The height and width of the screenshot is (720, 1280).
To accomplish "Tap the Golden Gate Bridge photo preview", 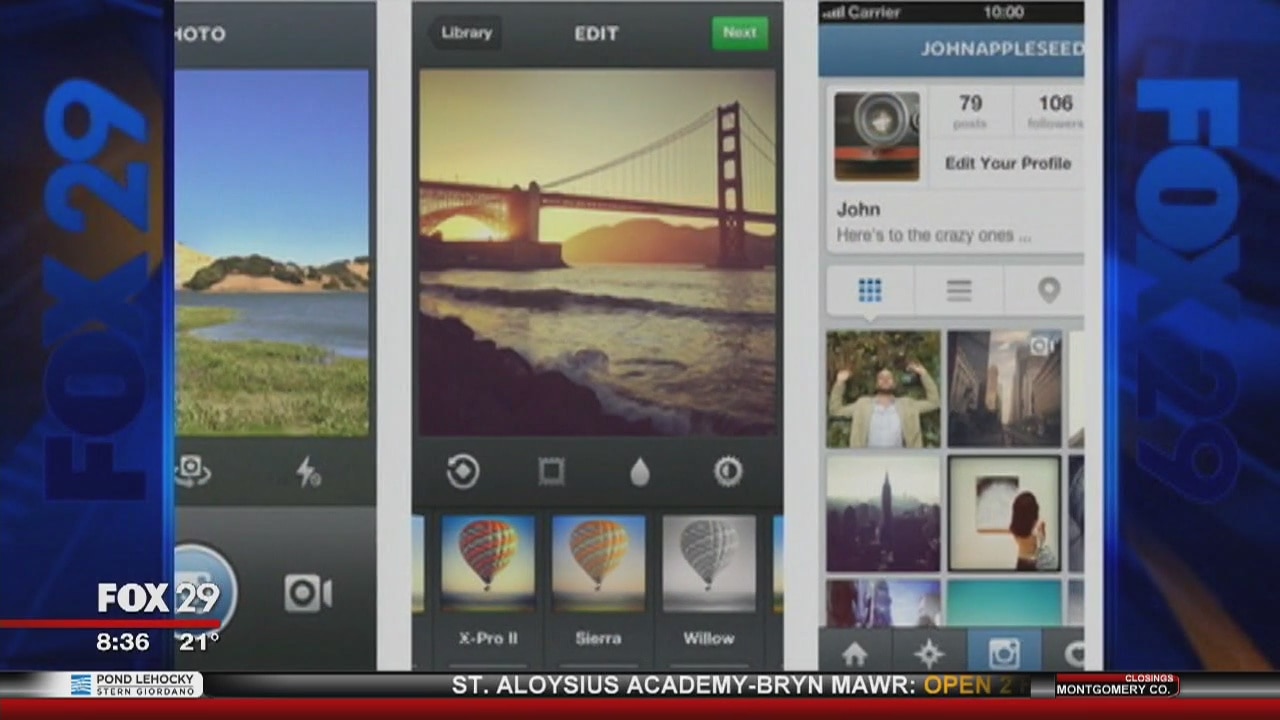I will (x=597, y=252).
